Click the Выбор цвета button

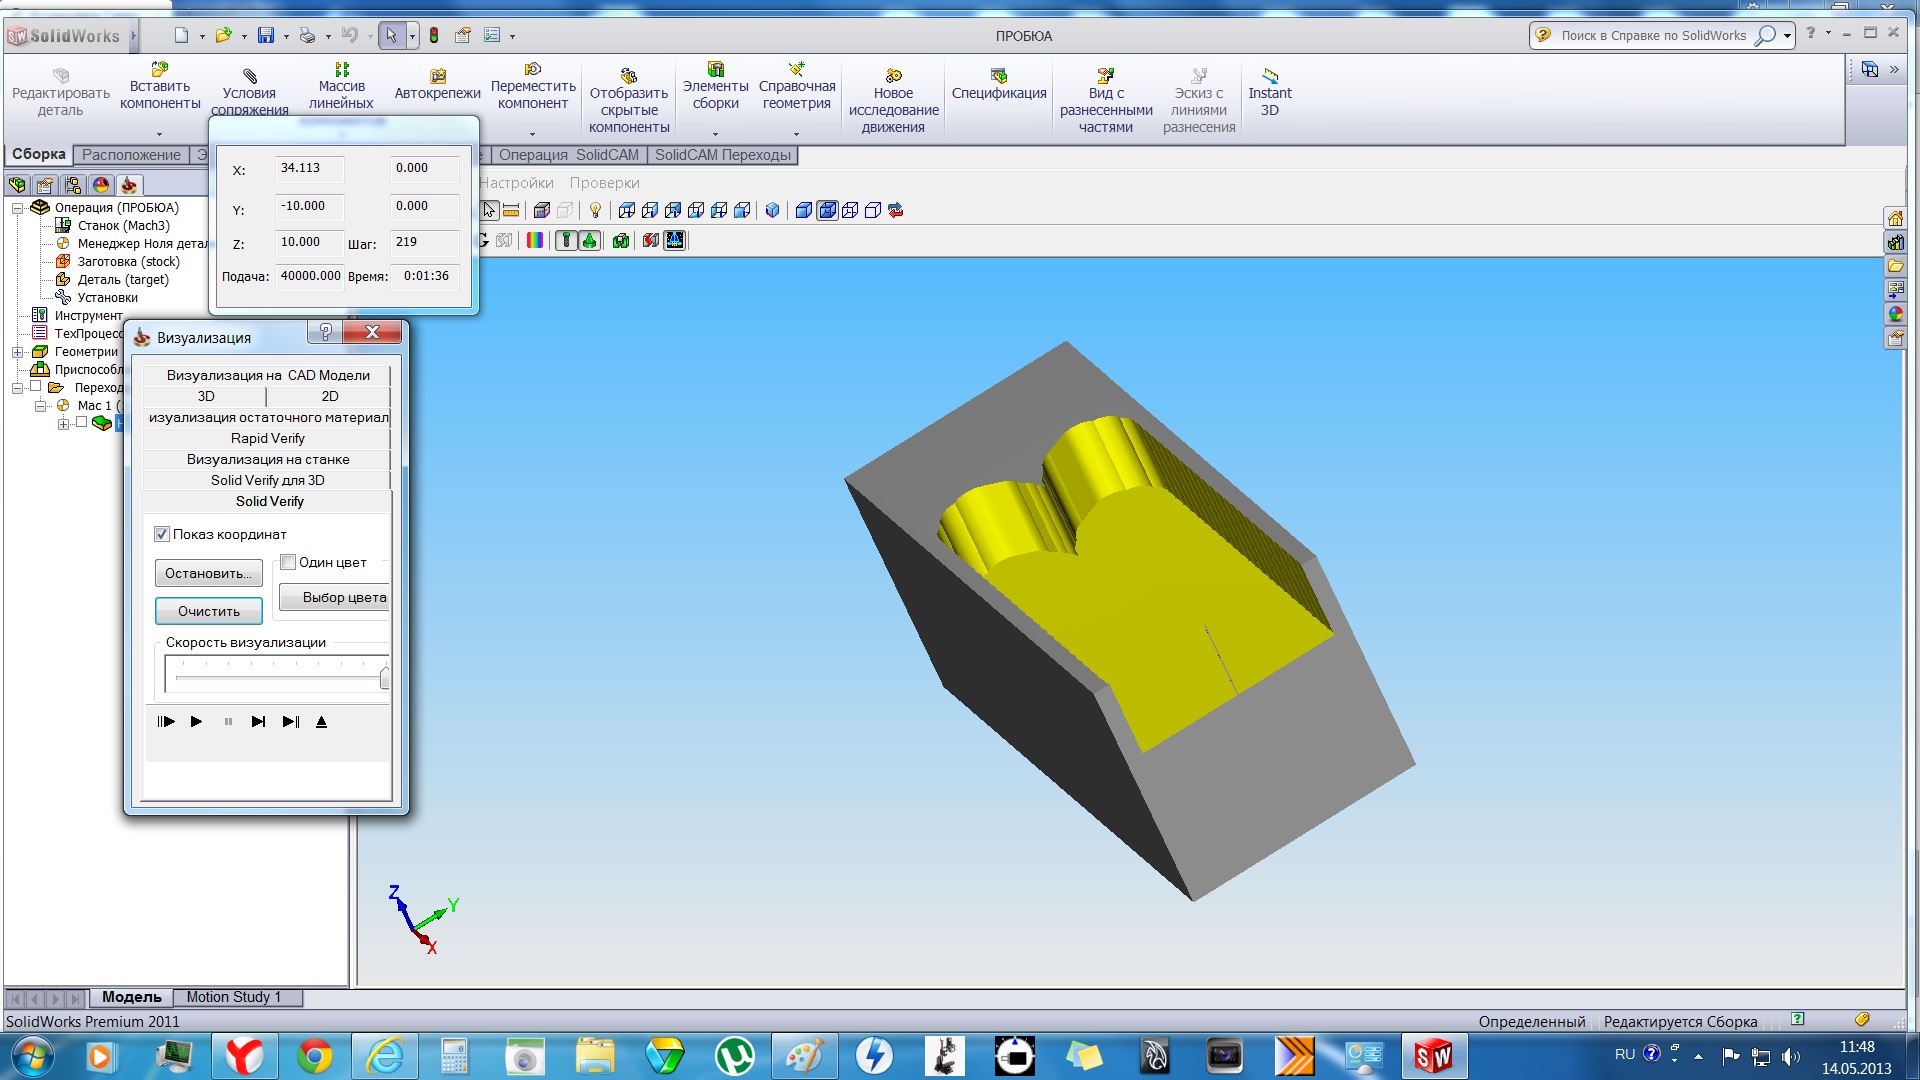336,598
